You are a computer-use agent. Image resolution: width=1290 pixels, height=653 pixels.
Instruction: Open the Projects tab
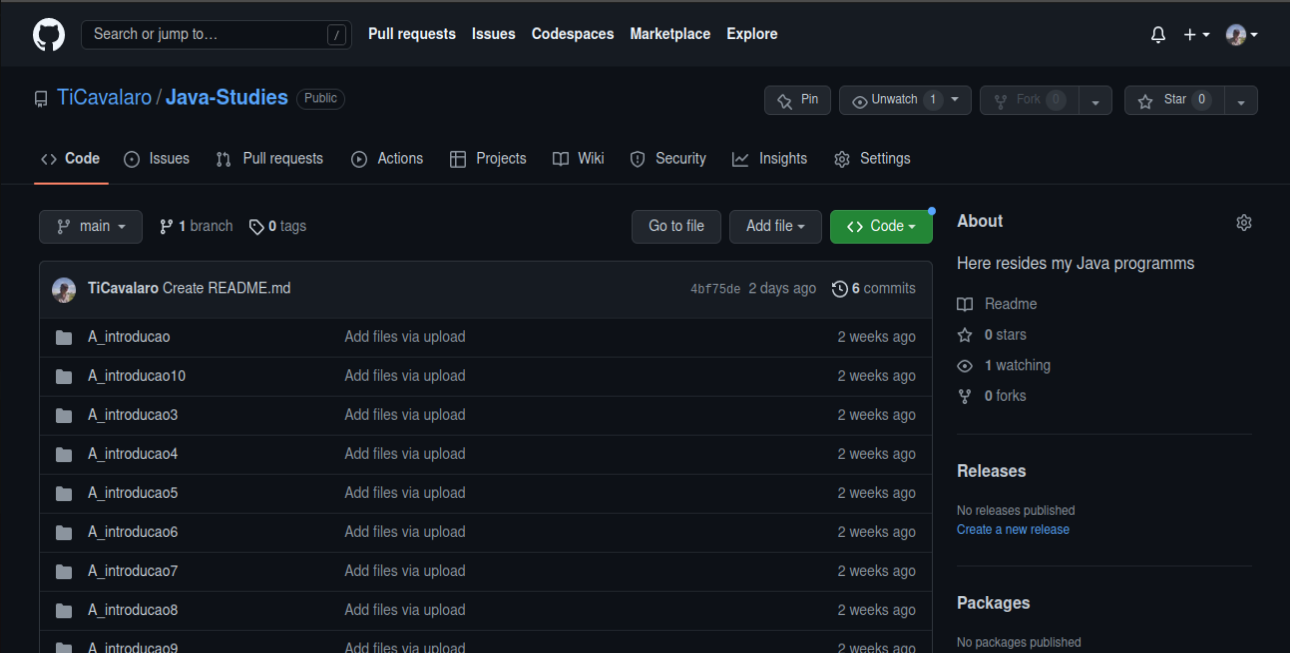pyautogui.click(x=488, y=159)
